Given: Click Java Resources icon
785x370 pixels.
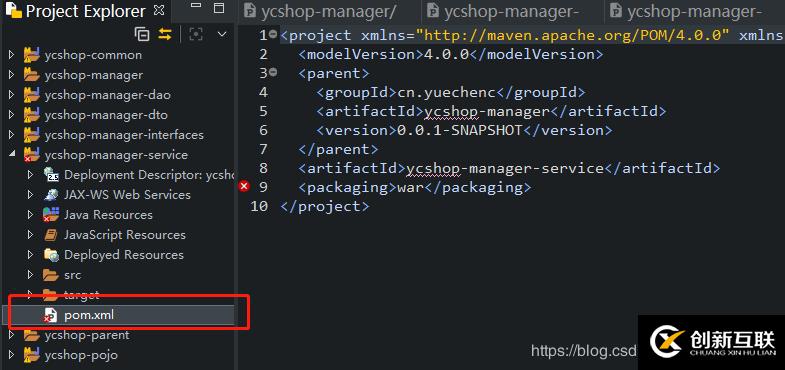Looking at the screenshot, I should tap(51, 215).
